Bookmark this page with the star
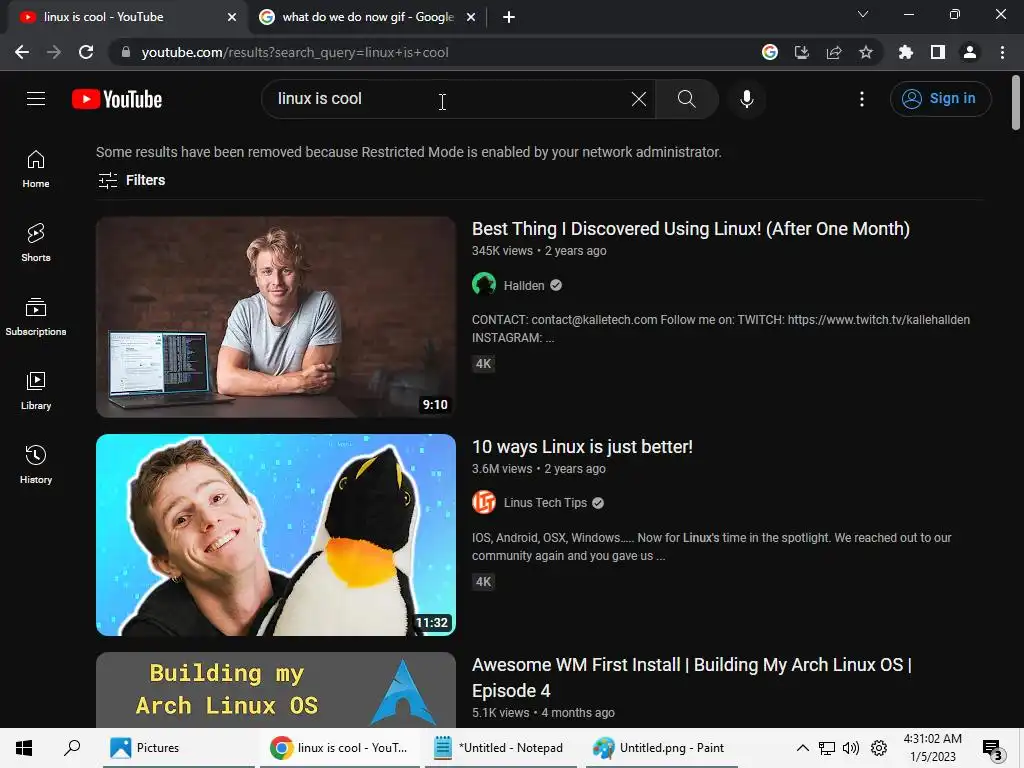The height and width of the screenshot is (768, 1024). coord(866,52)
